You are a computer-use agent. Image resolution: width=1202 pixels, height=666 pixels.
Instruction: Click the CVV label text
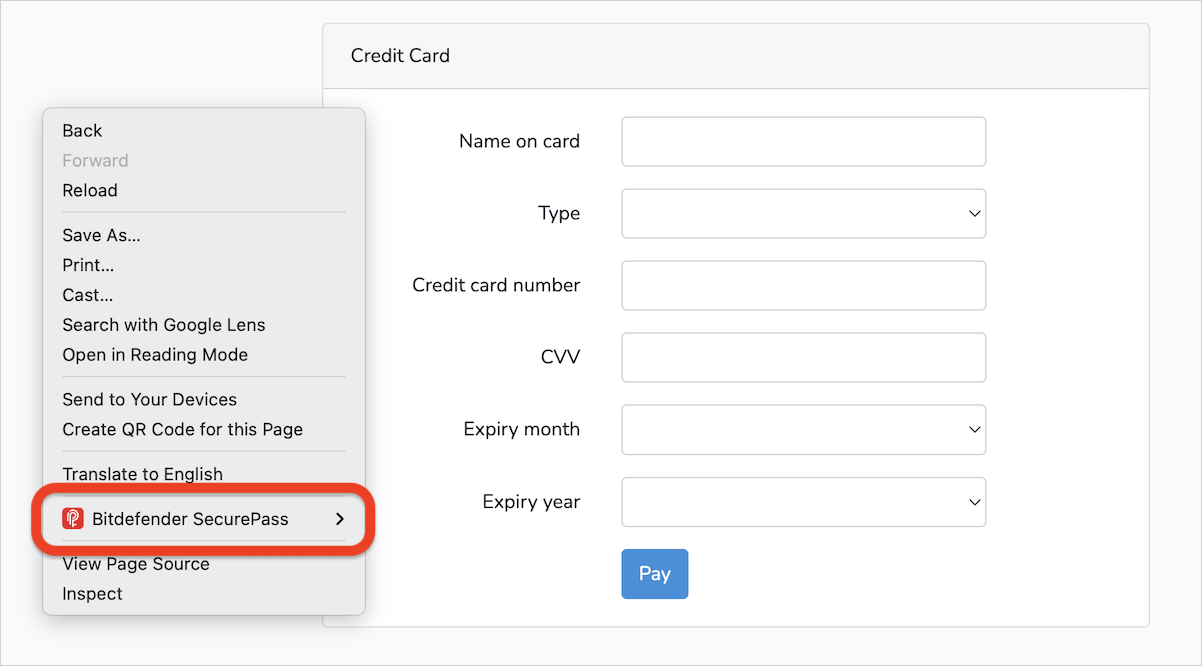click(560, 358)
